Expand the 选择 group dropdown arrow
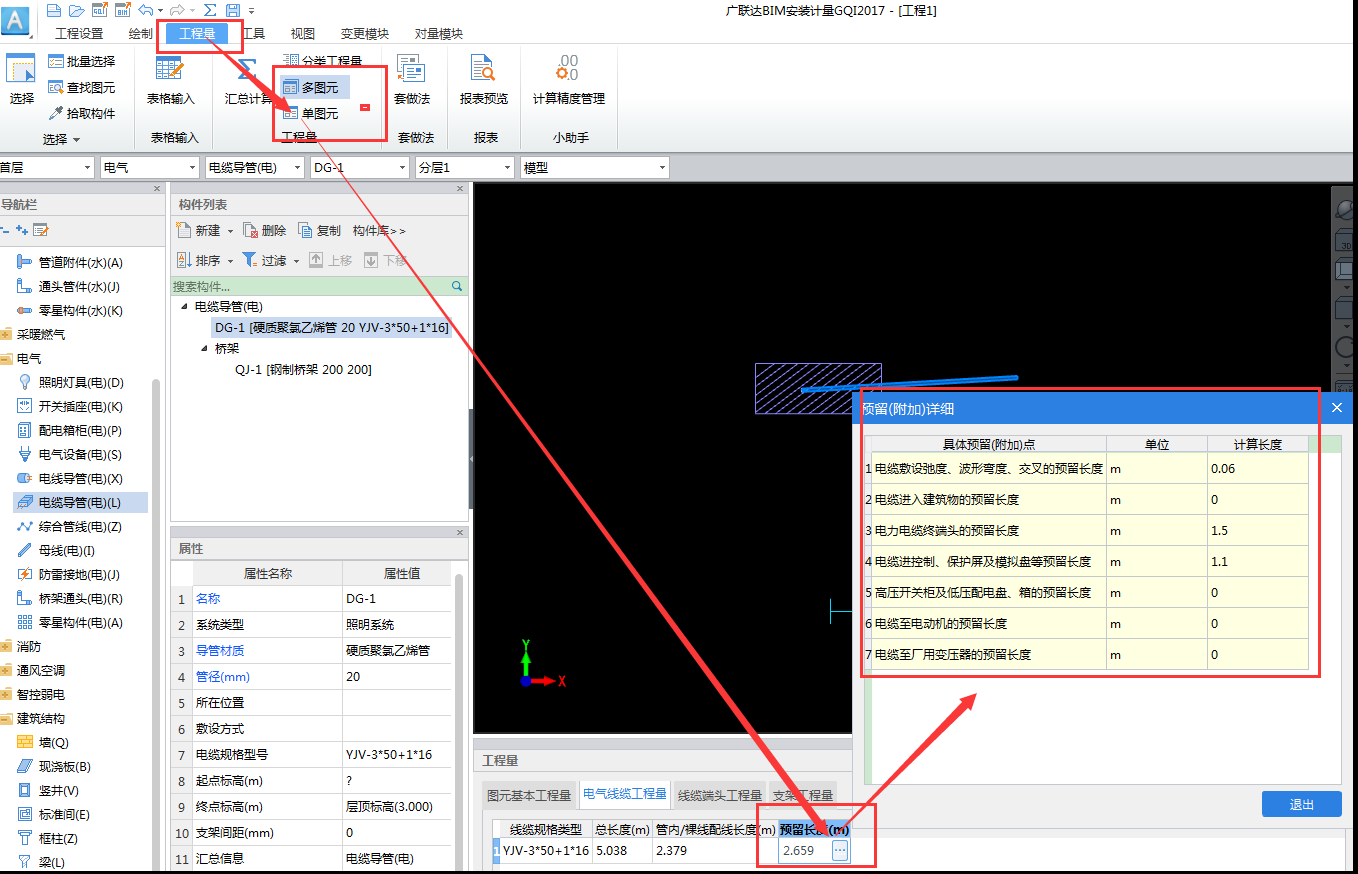The image size is (1358, 874). pos(76,139)
